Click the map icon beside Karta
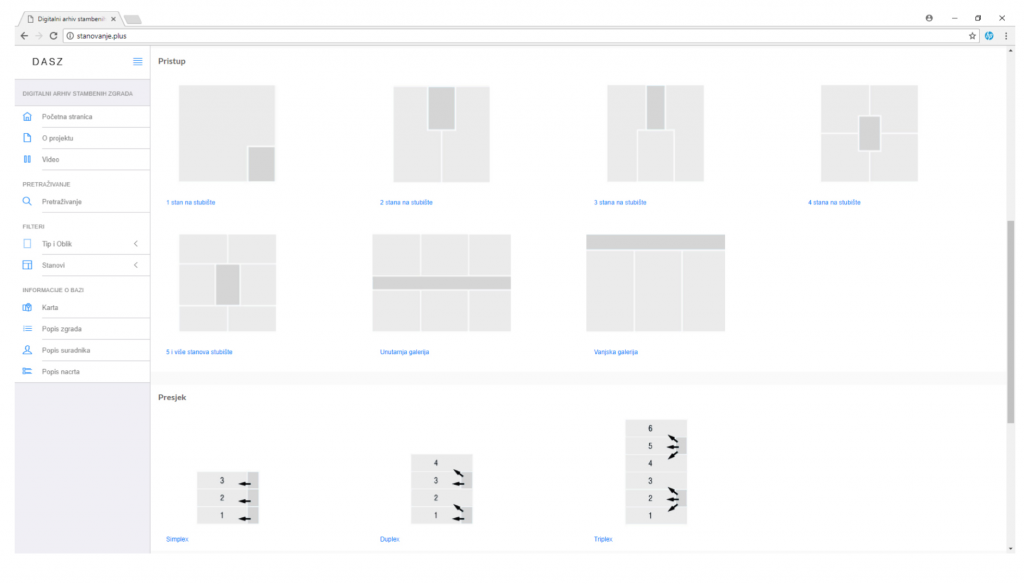1024x584 pixels. click(27, 308)
